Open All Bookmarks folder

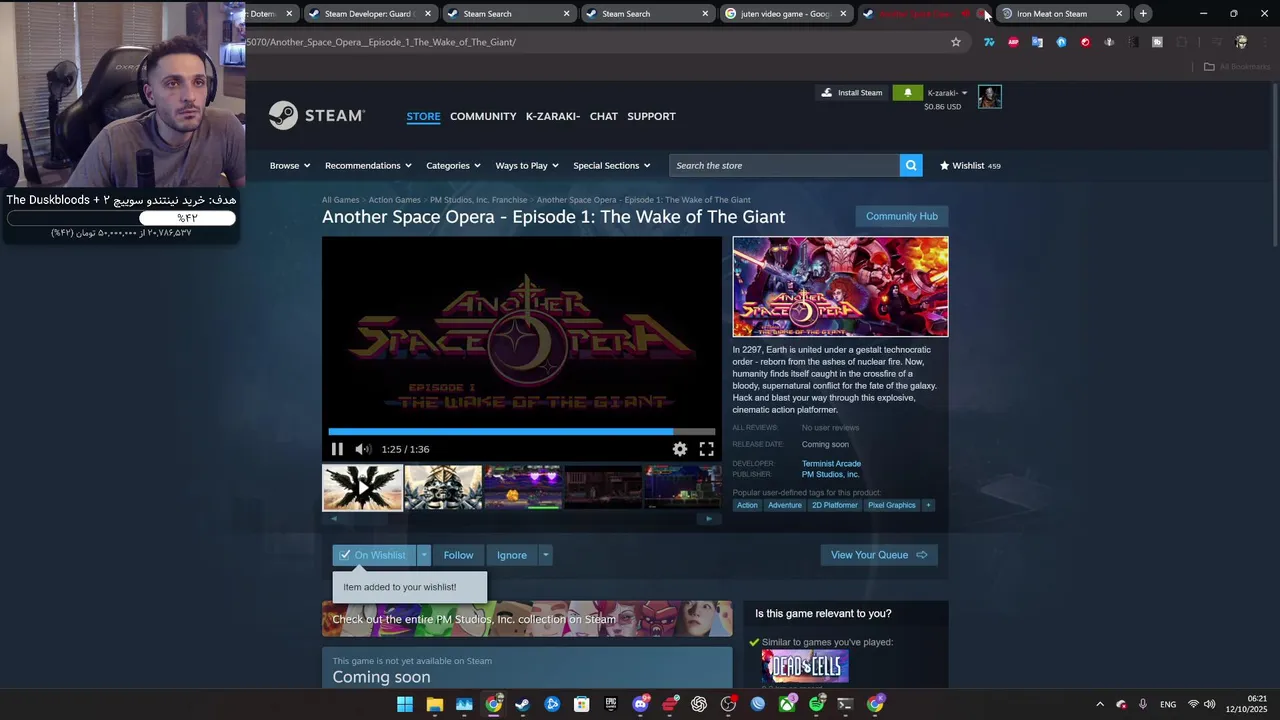coord(1236,67)
